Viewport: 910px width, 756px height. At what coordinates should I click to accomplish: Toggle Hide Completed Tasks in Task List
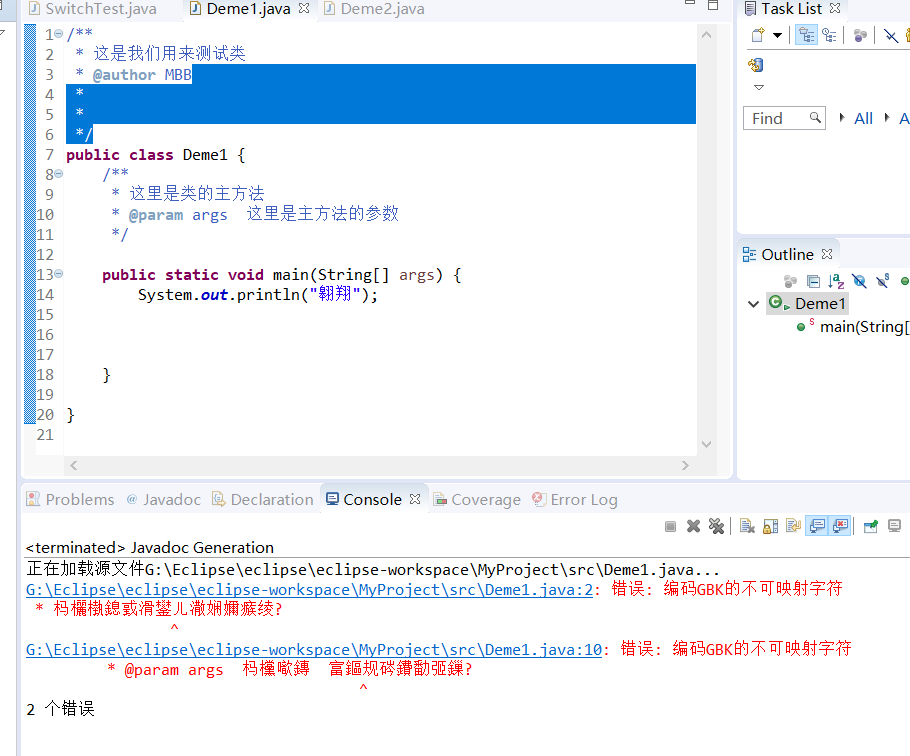(890, 35)
